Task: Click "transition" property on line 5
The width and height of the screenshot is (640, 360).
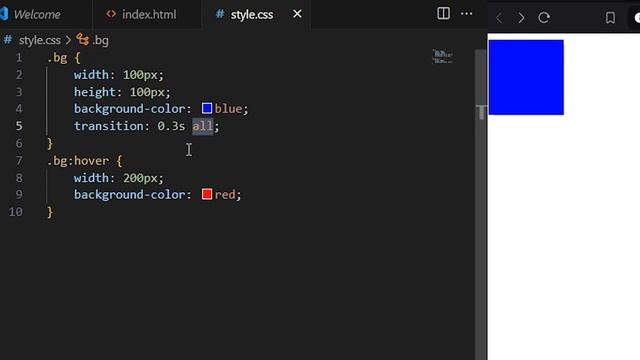Action: 108,126
